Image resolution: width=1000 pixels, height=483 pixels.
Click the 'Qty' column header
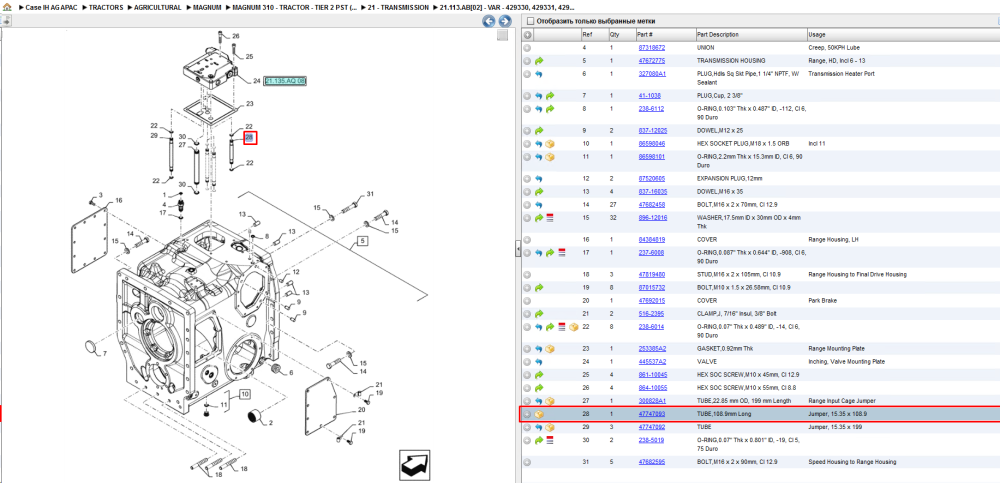tap(614, 35)
